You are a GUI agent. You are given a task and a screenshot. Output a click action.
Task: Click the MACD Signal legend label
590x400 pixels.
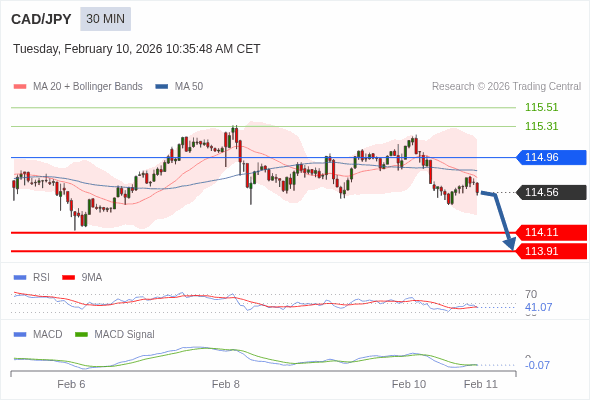(125, 335)
